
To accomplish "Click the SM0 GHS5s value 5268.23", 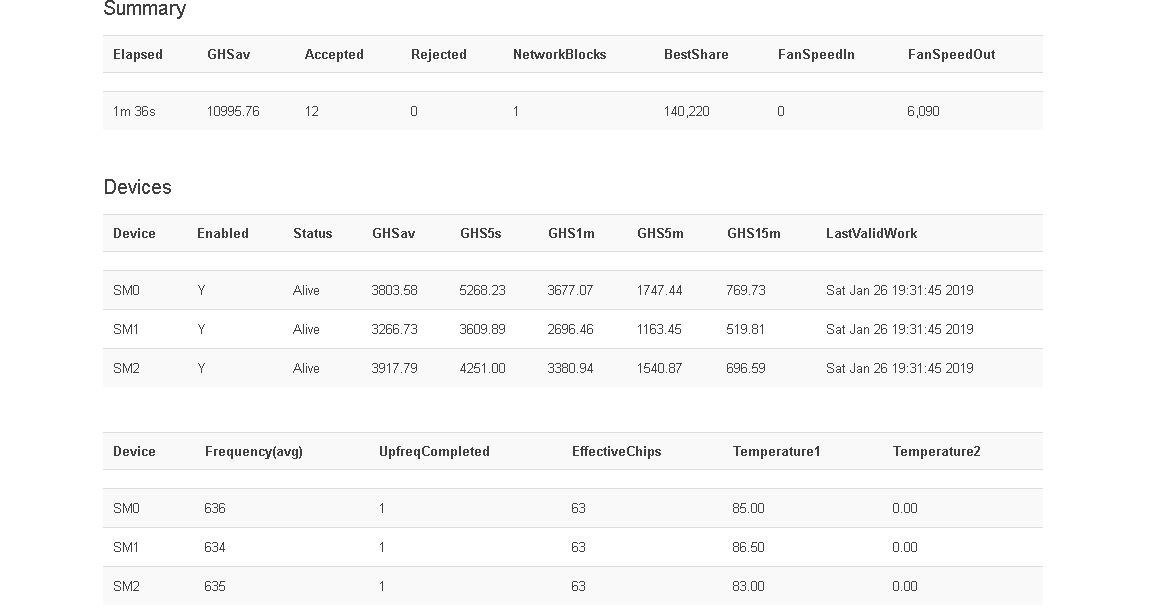I will coord(482,291).
